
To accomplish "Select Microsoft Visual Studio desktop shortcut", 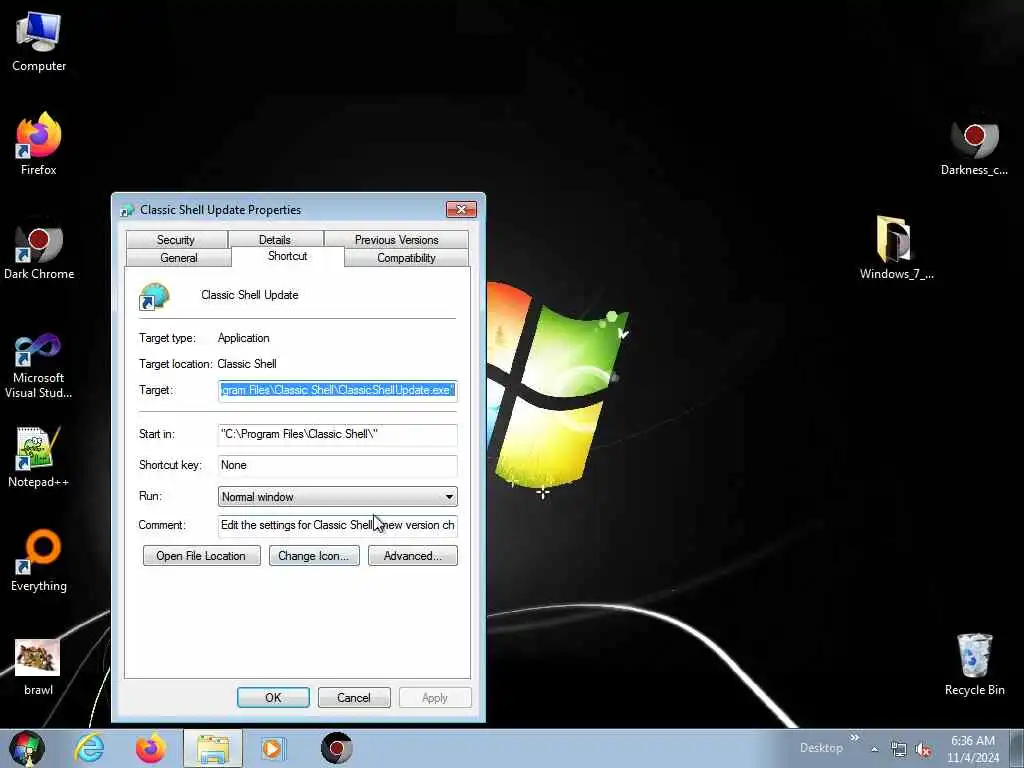I will coord(39,366).
